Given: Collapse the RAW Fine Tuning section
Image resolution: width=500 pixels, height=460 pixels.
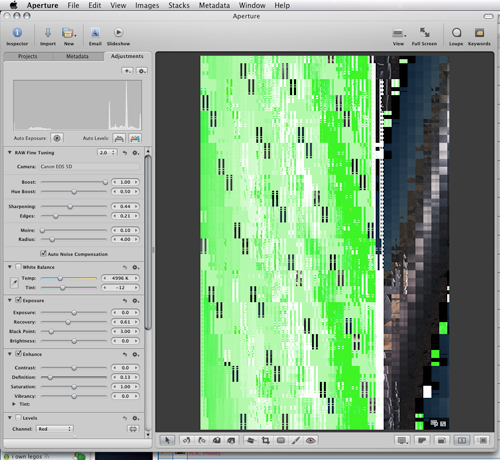Looking at the screenshot, I should [x=10, y=152].
